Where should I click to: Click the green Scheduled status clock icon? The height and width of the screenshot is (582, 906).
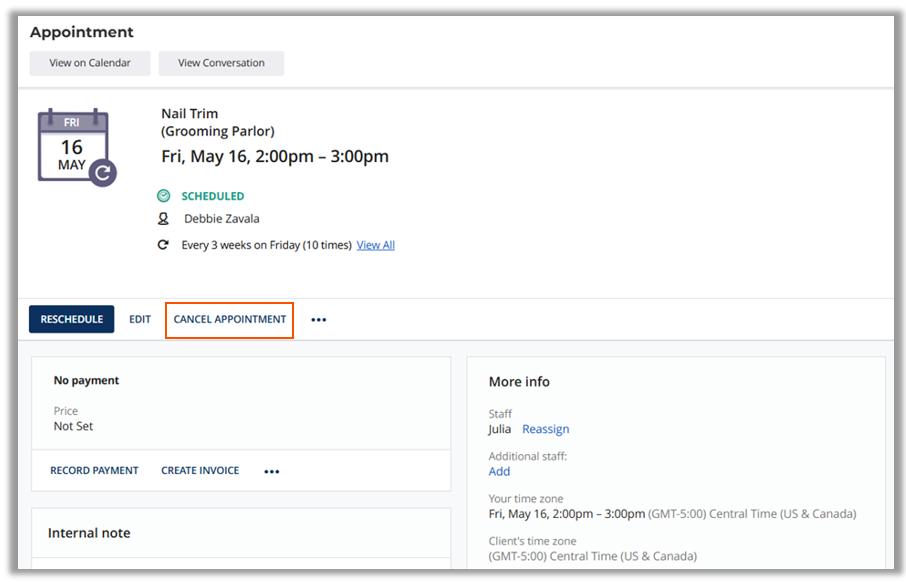(164, 196)
